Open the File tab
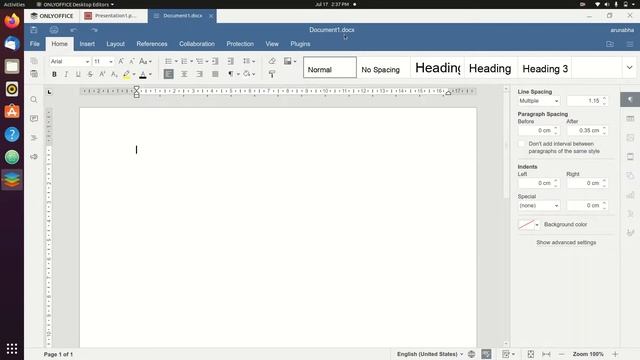Viewport: 640px width, 360px height. pyautogui.click(x=35, y=44)
